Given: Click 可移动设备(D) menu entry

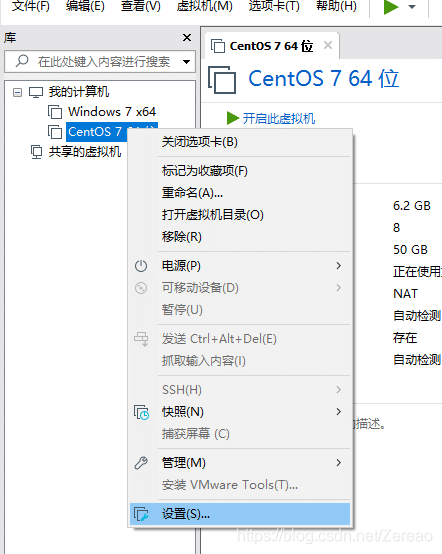Looking at the screenshot, I should (x=240, y=288).
